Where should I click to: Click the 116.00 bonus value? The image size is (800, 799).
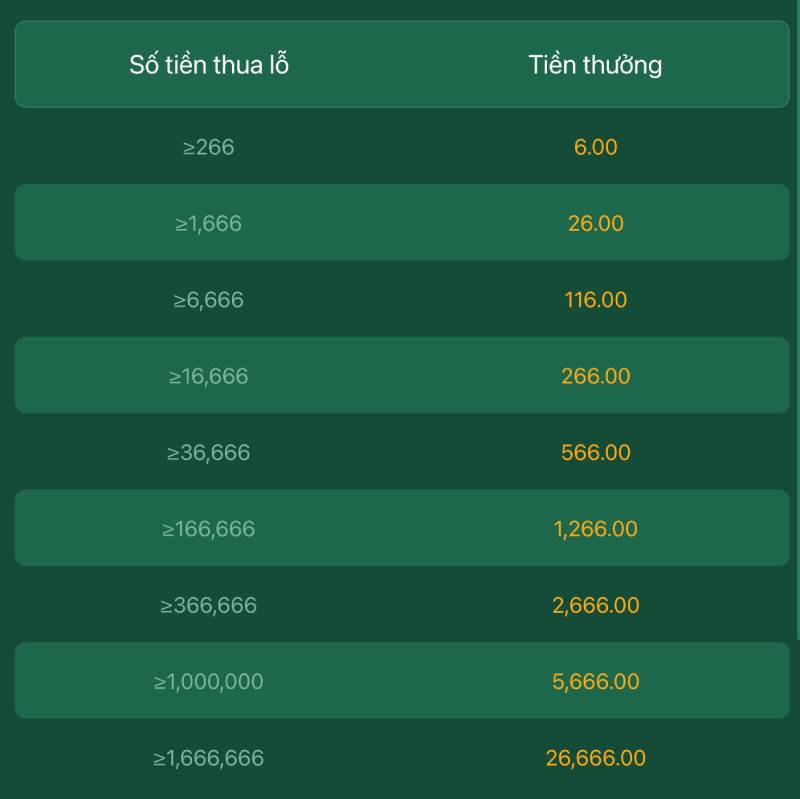click(595, 300)
